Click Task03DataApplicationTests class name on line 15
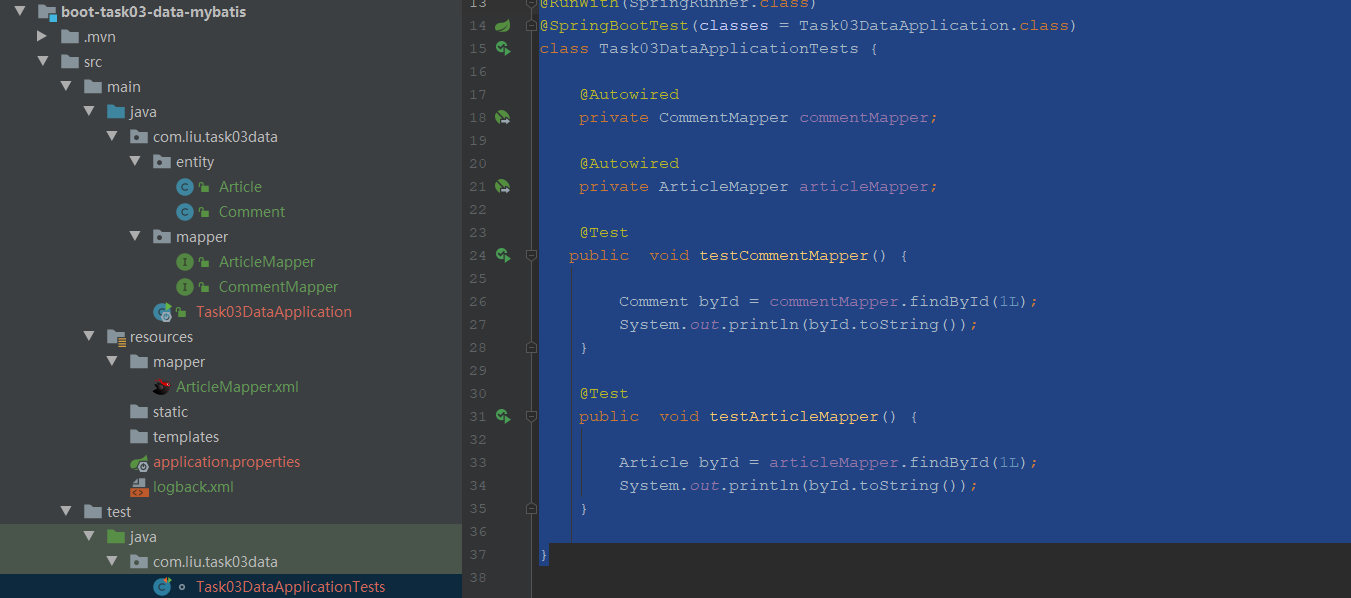The width and height of the screenshot is (1351, 598). [728, 49]
